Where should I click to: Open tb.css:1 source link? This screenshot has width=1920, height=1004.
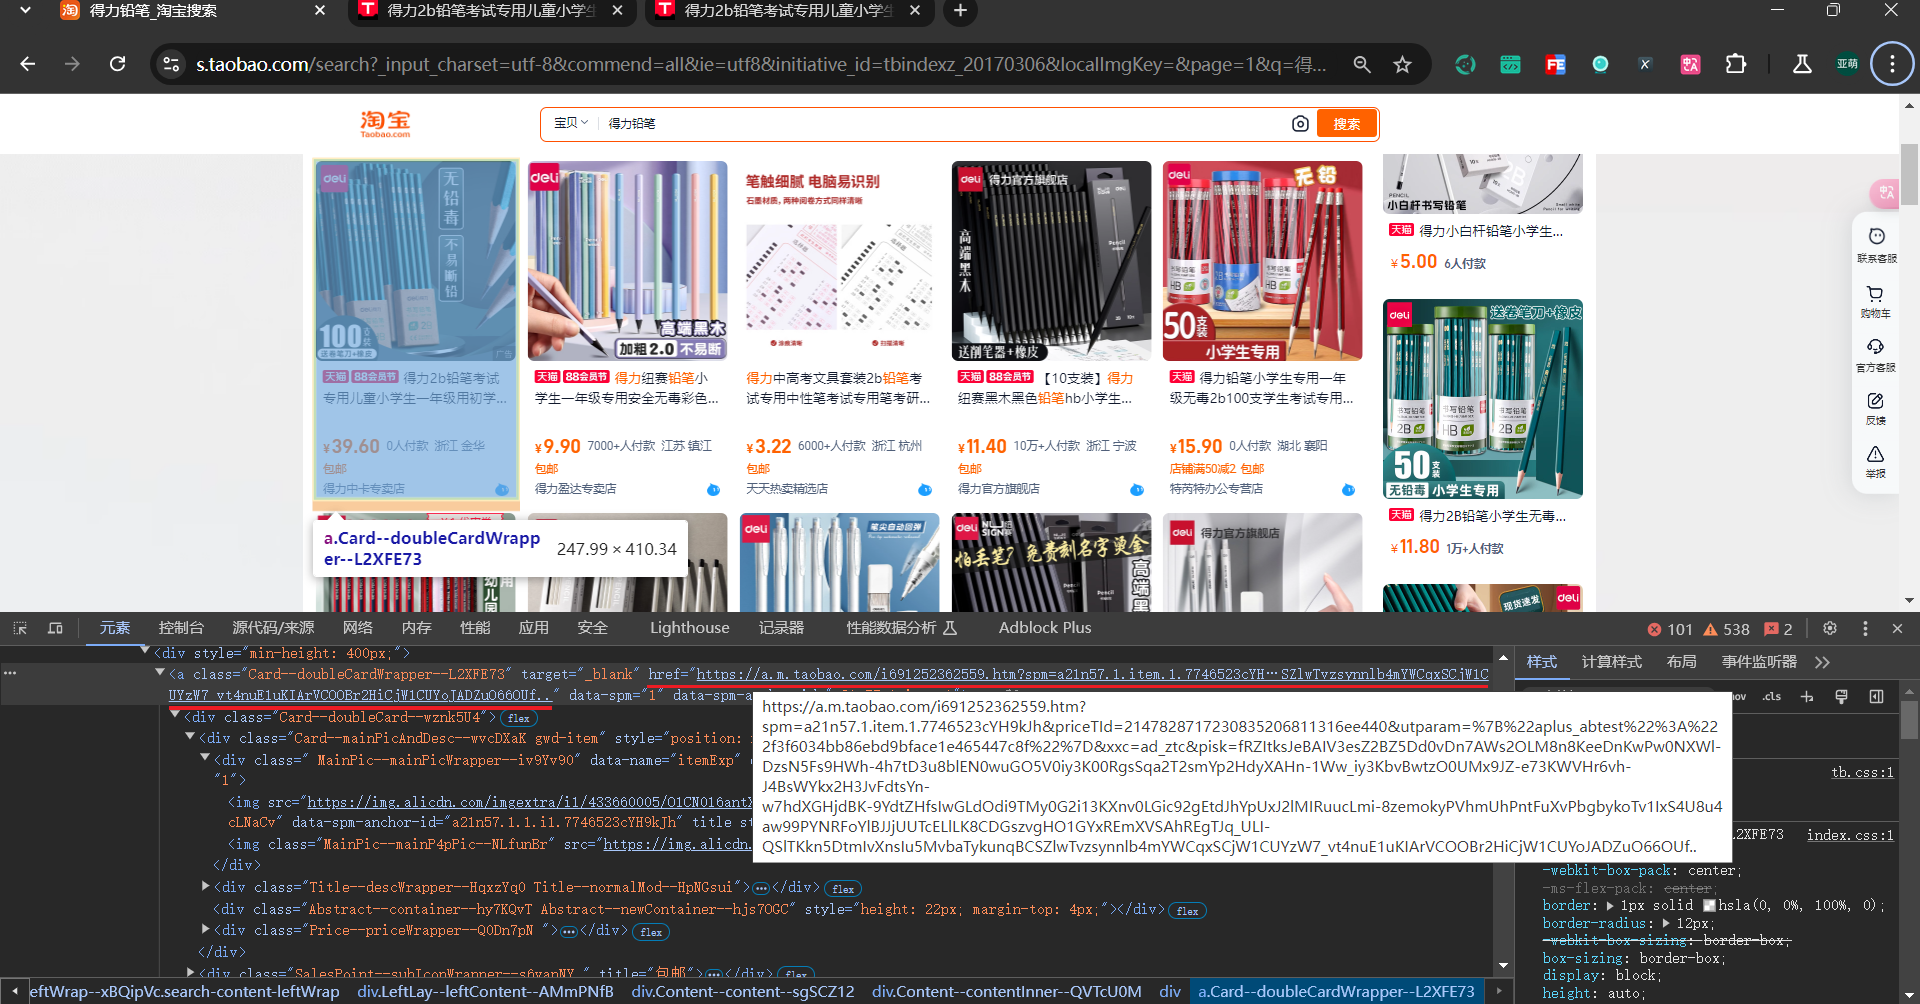click(x=1862, y=772)
